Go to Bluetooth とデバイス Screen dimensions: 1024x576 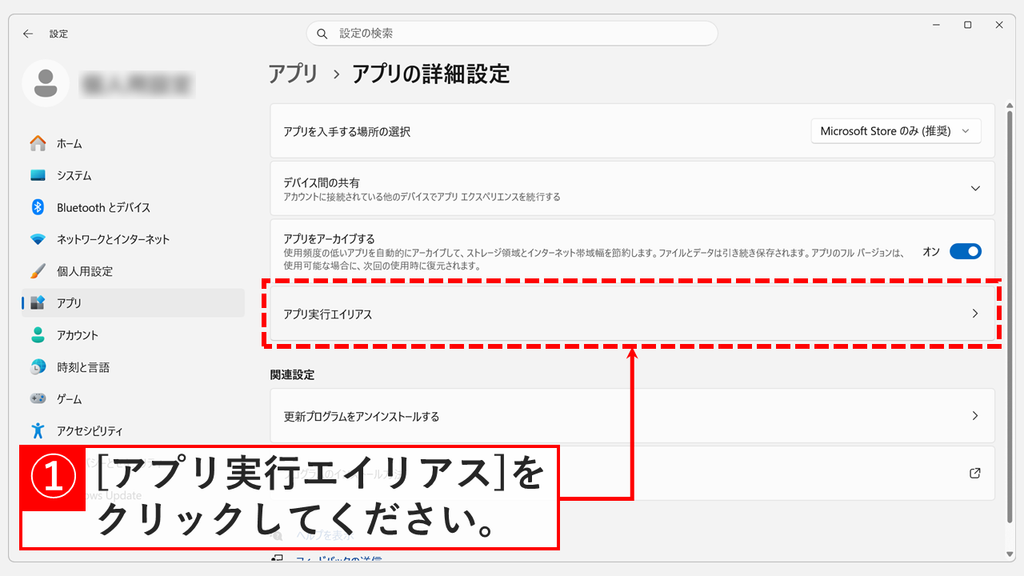click(x=133, y=207)
